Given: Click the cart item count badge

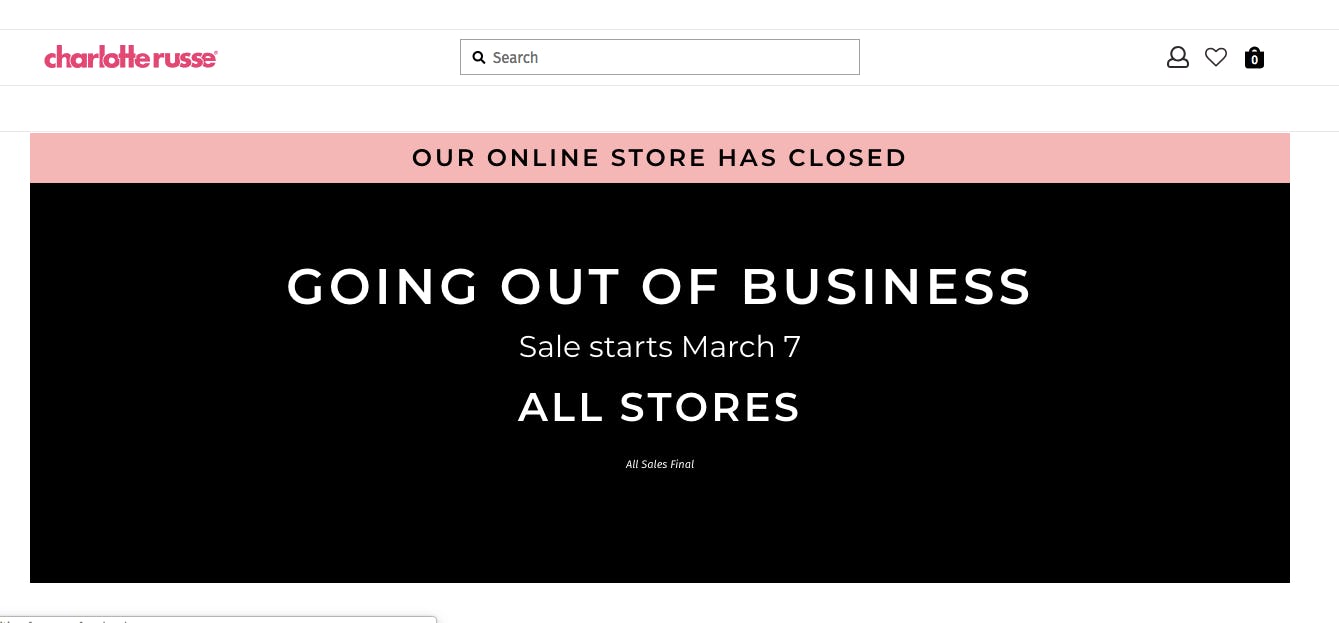Looking at the screenshot, I should (x=1254, y=61).
